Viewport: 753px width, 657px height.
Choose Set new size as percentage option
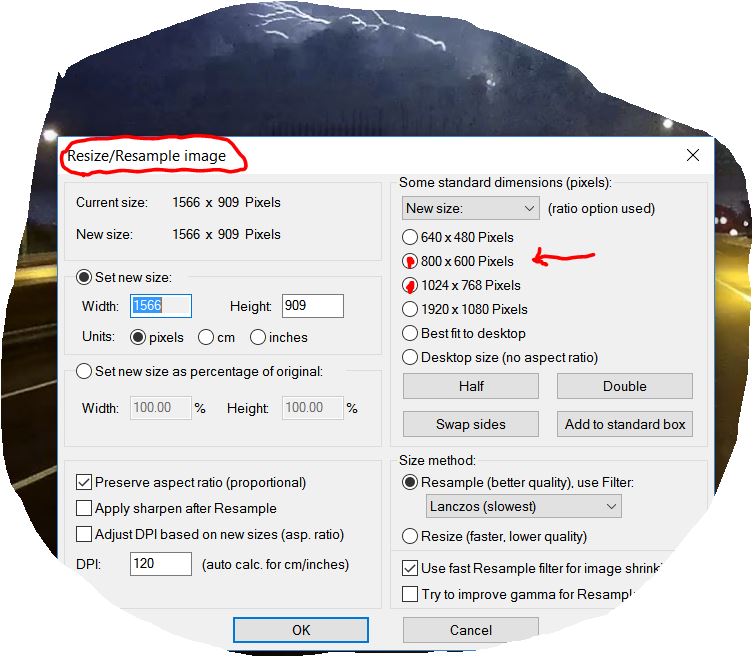[84, 372]
